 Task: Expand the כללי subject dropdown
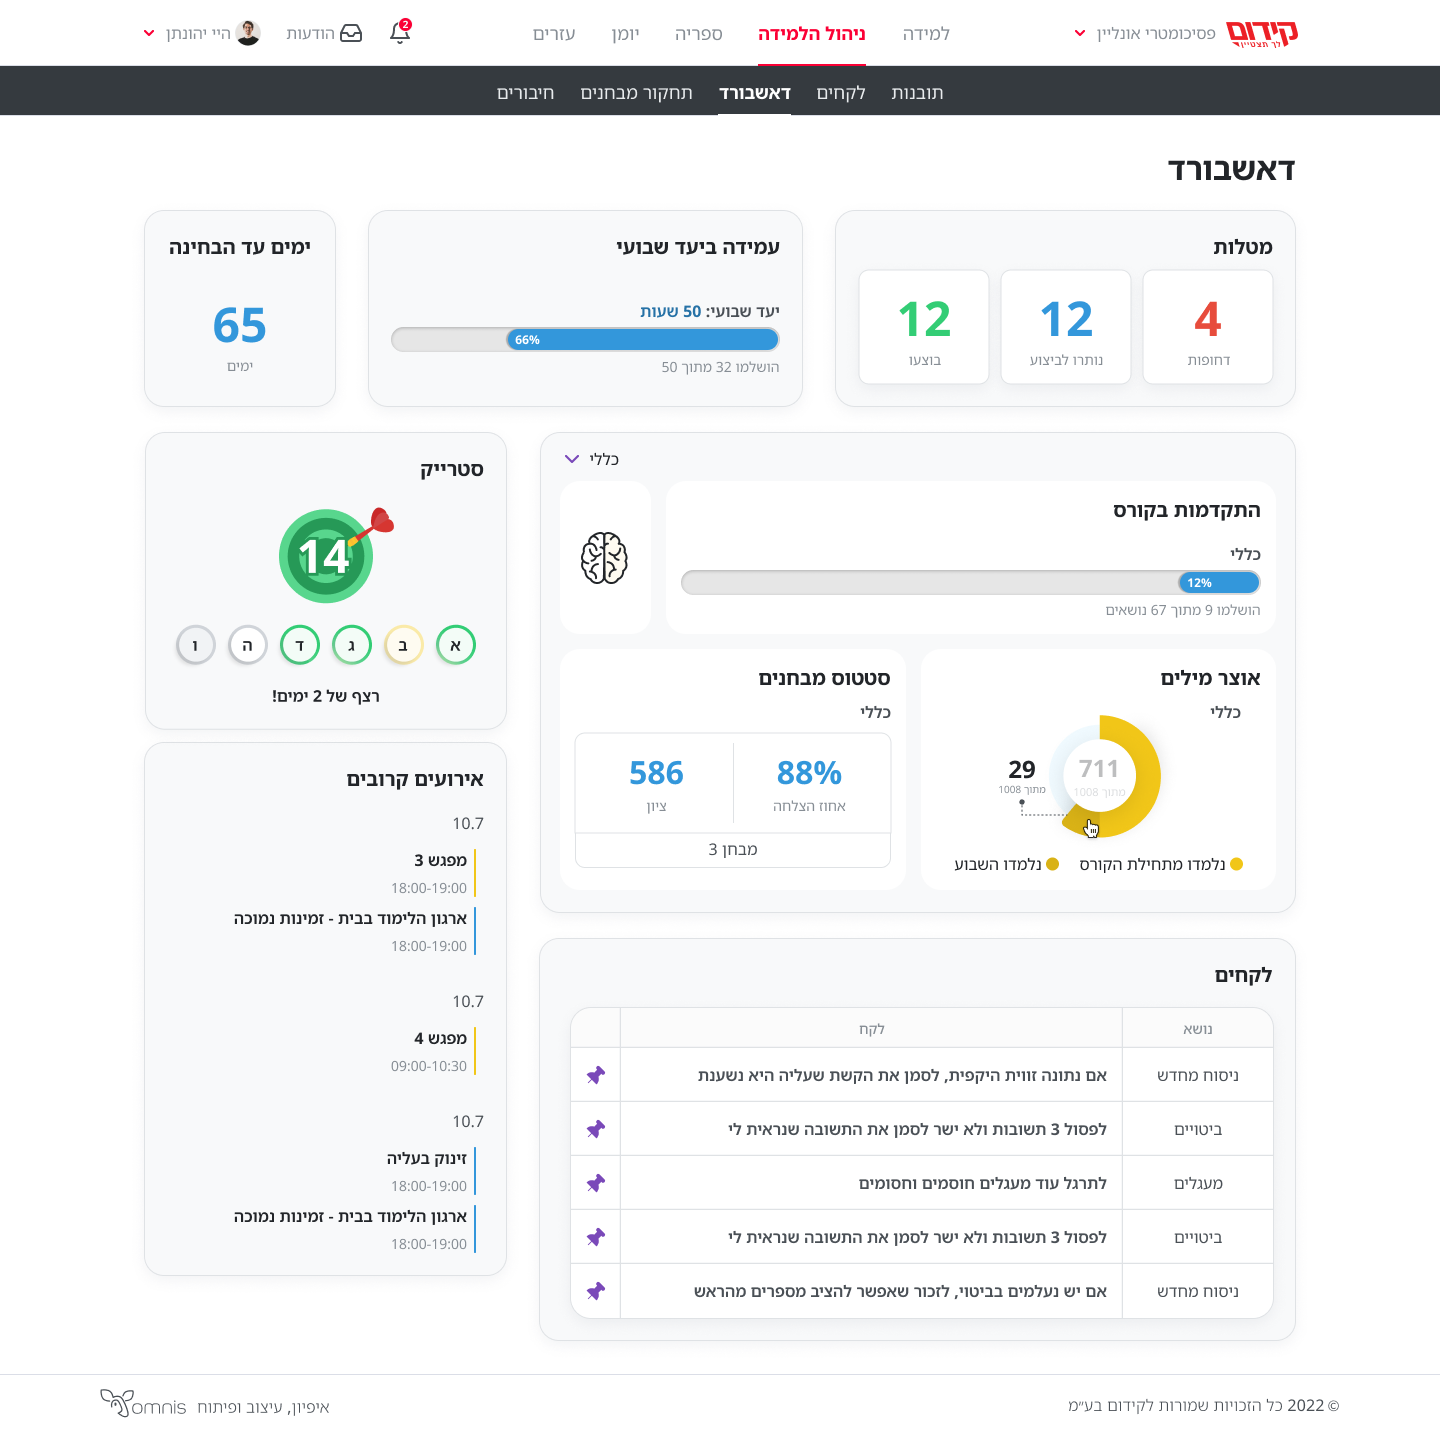[x=591, y=459]
